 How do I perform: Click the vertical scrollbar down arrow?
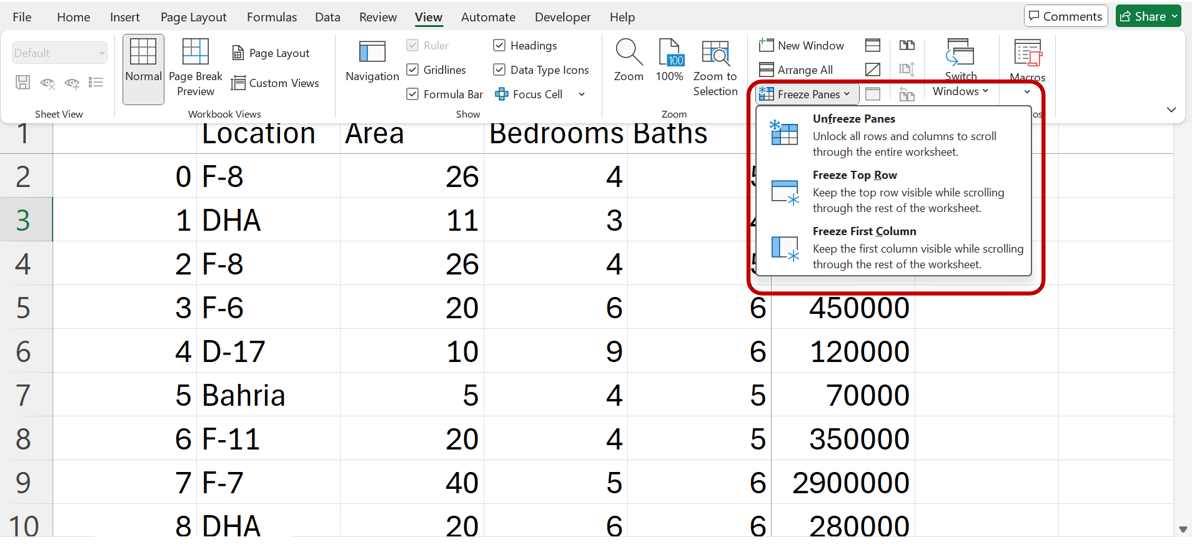pyautogui.click(x=1184, y=529)
